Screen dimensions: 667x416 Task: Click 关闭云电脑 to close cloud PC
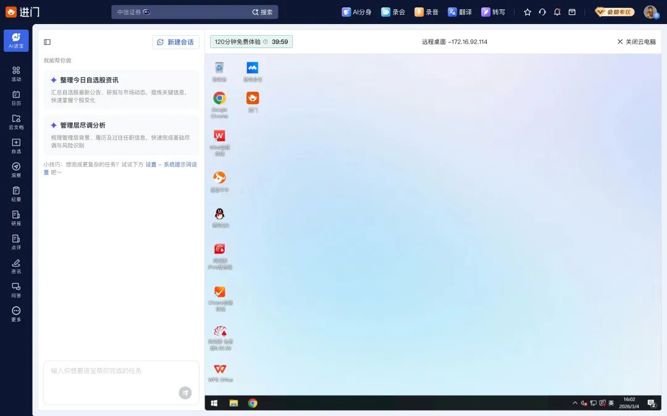coord(636,42)
